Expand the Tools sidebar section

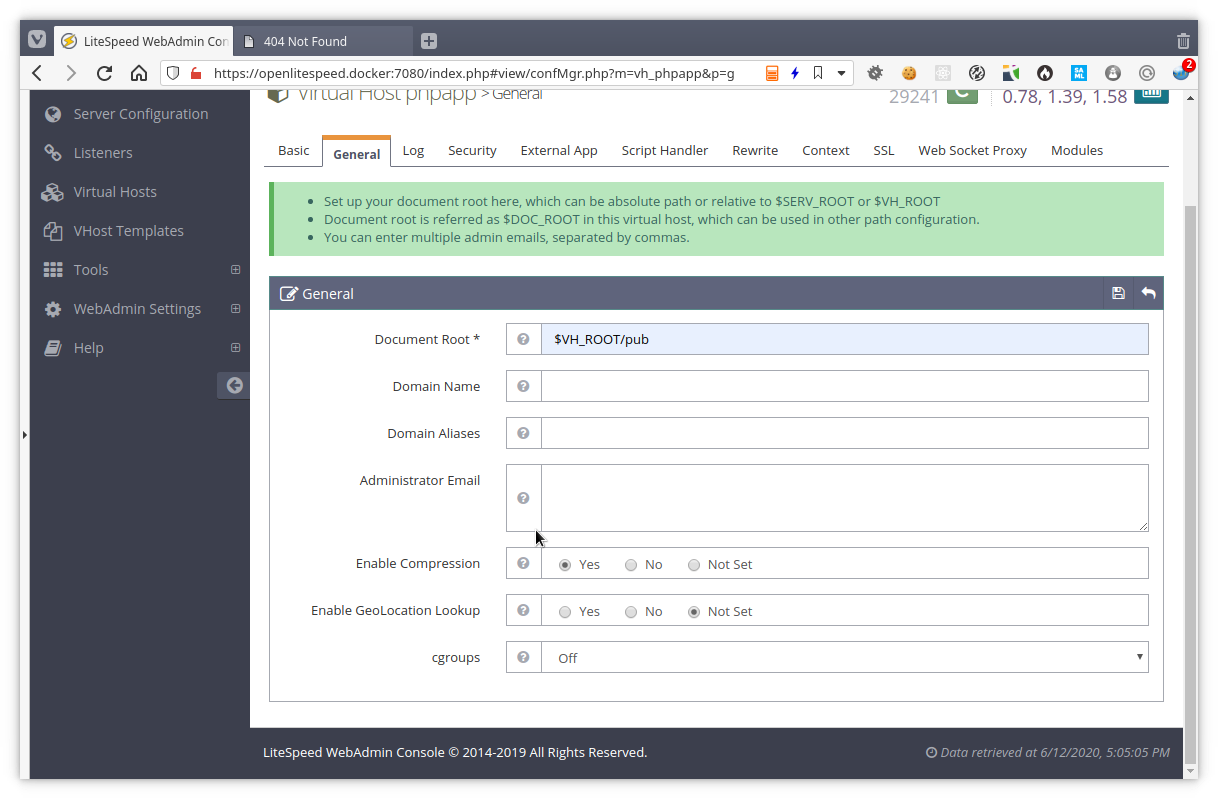[90, 269]
